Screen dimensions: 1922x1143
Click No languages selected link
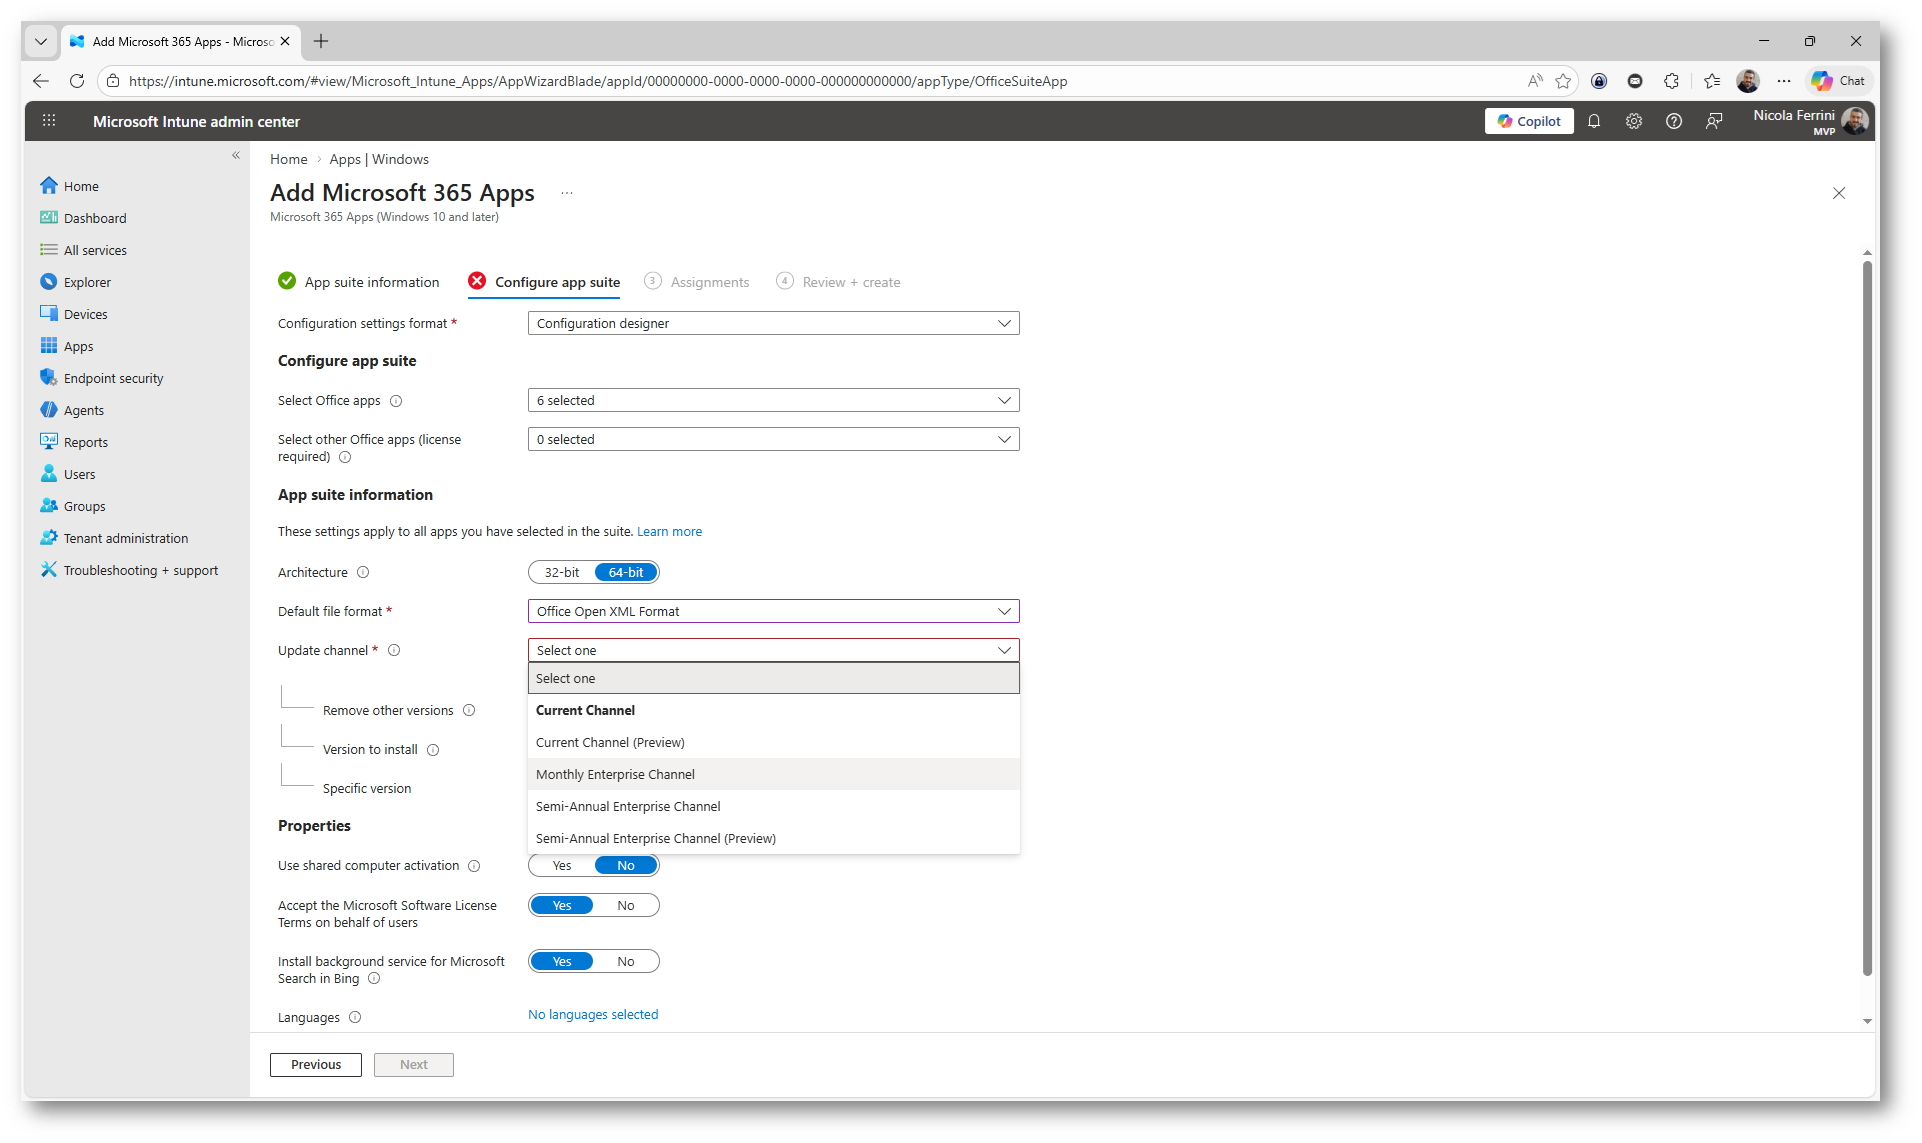click(x=592, y=1014)
